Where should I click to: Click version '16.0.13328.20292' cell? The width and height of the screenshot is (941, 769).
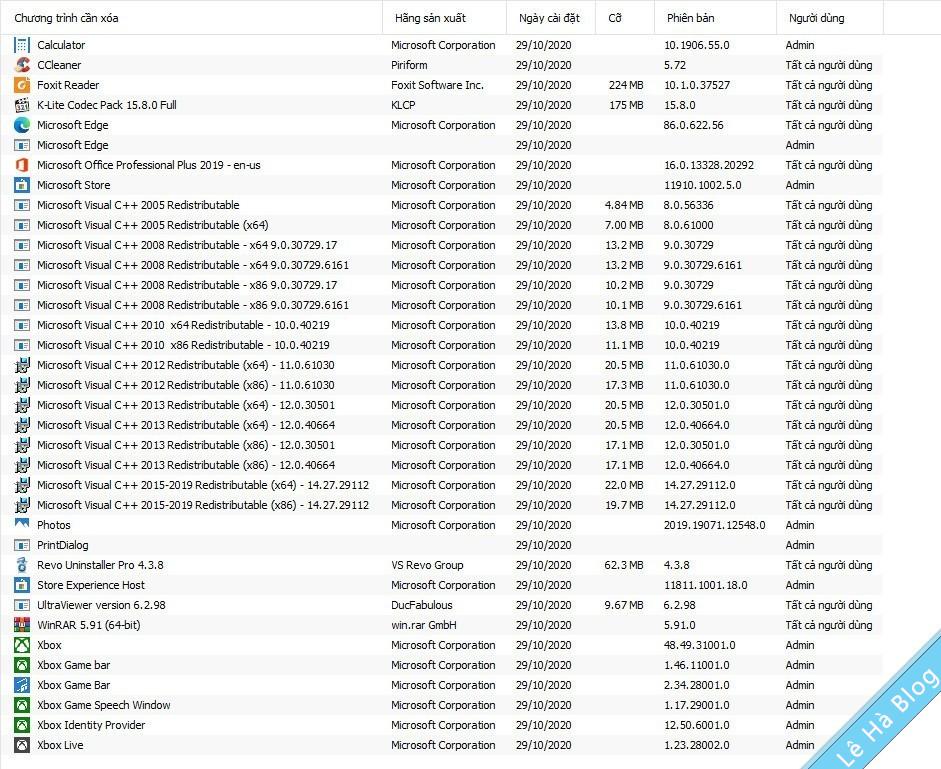pyautogui.click(x=709, y=165)
